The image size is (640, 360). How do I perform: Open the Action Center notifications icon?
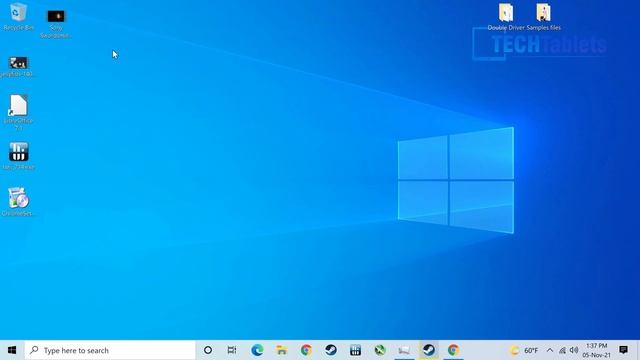pos(623,350)
